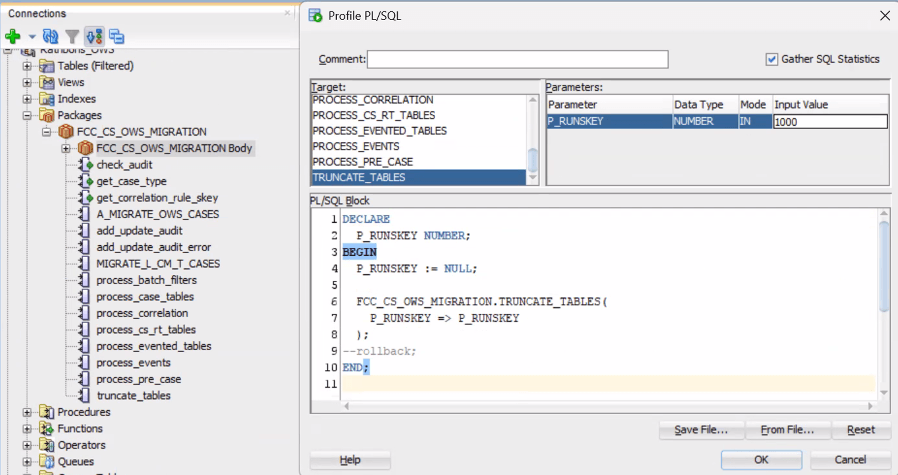Click the FCC_CS_OWS_MIGRATION Body icon
Screen dimensions: 898x475
pyautogui.click(x=85, y=148)
